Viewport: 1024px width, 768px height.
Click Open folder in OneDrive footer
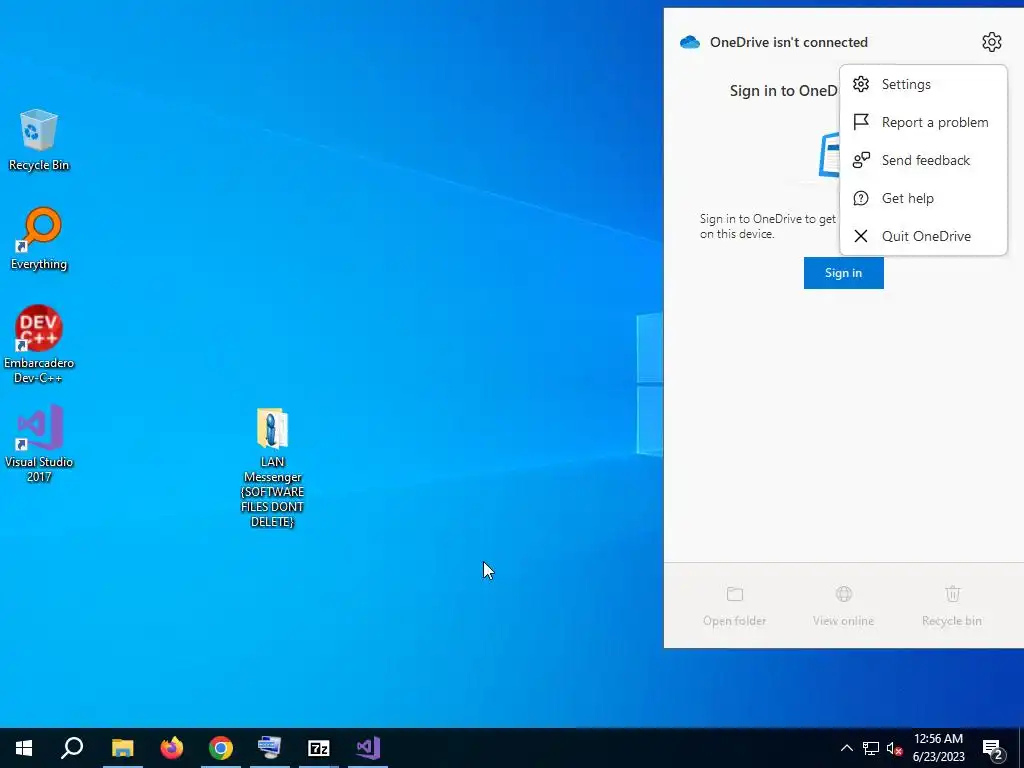[735, 606]
